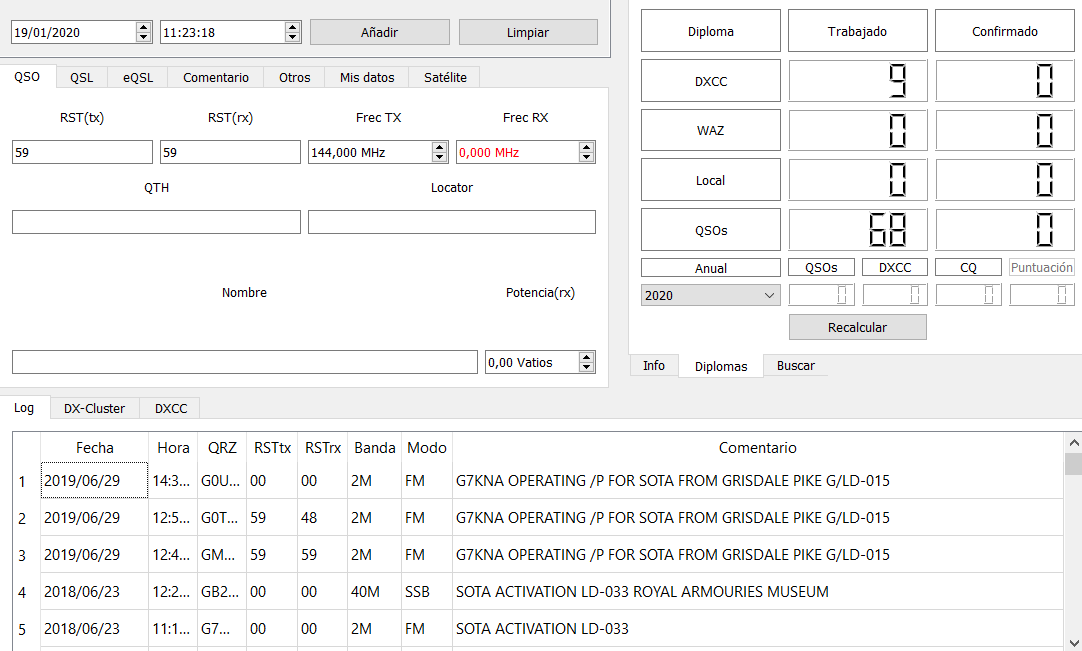Open the DXCC tab beside DX-Cluster

click(x=171, y=408)
